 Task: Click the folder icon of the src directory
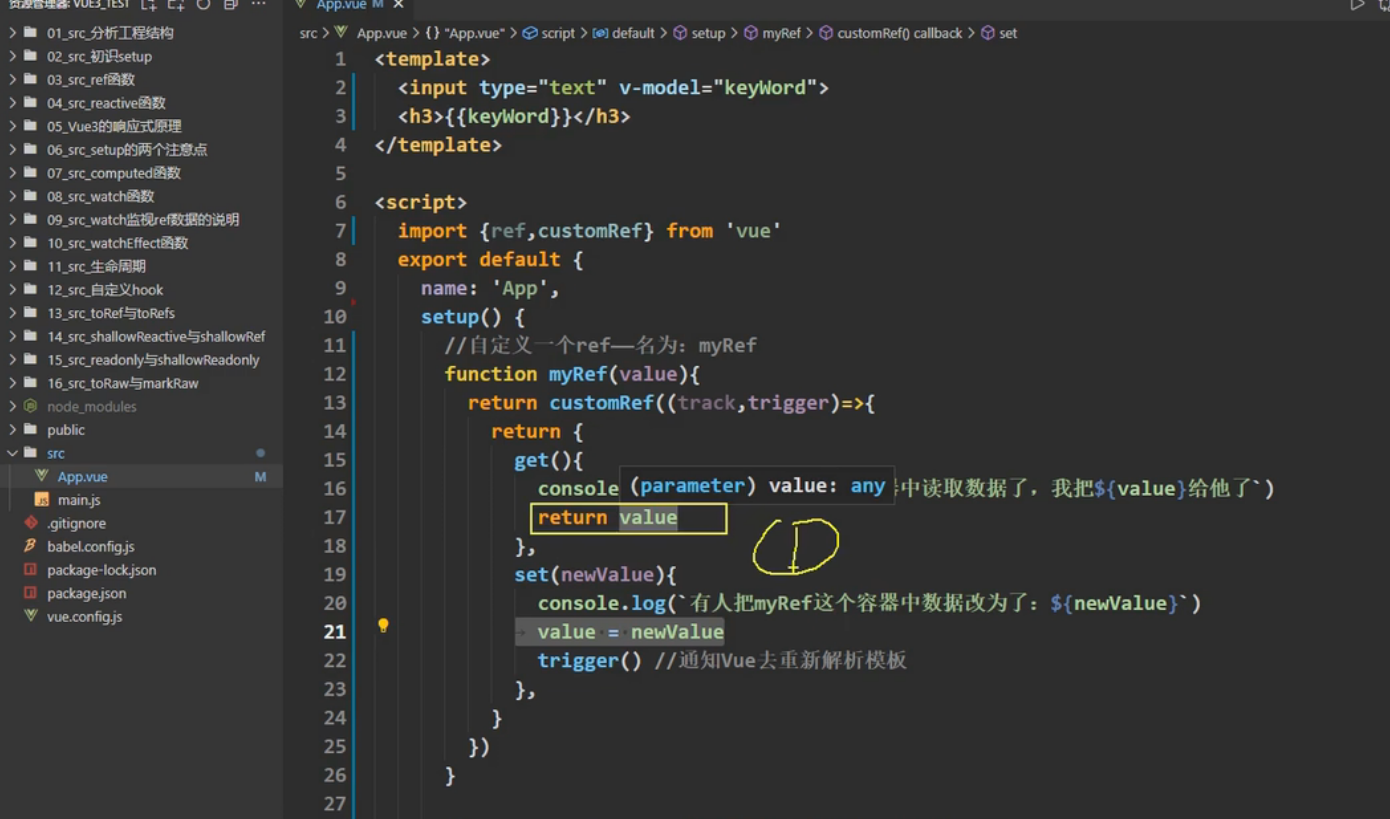click(x=30, y=453)
